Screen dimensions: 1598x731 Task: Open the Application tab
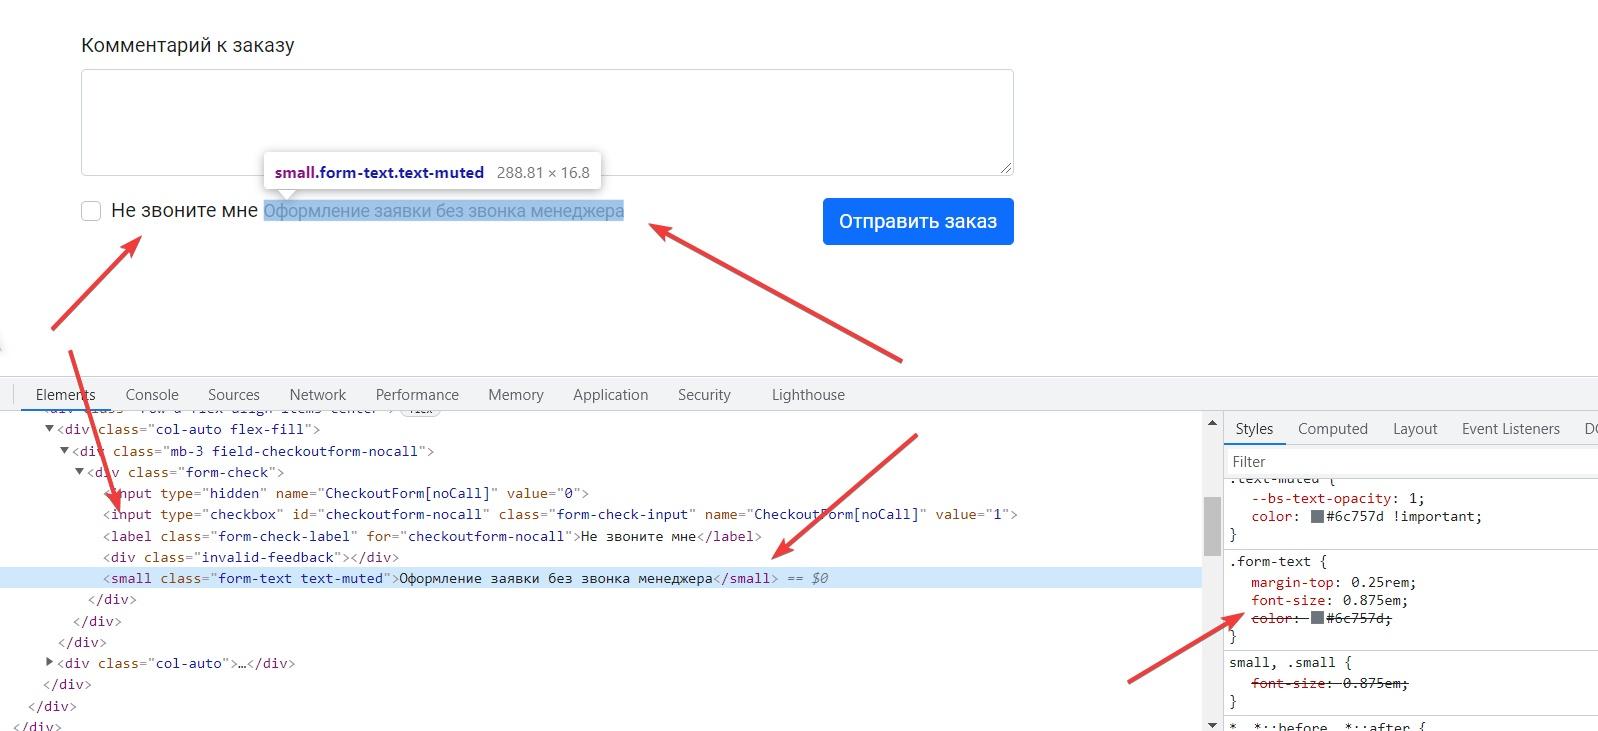tap(611, 395)
